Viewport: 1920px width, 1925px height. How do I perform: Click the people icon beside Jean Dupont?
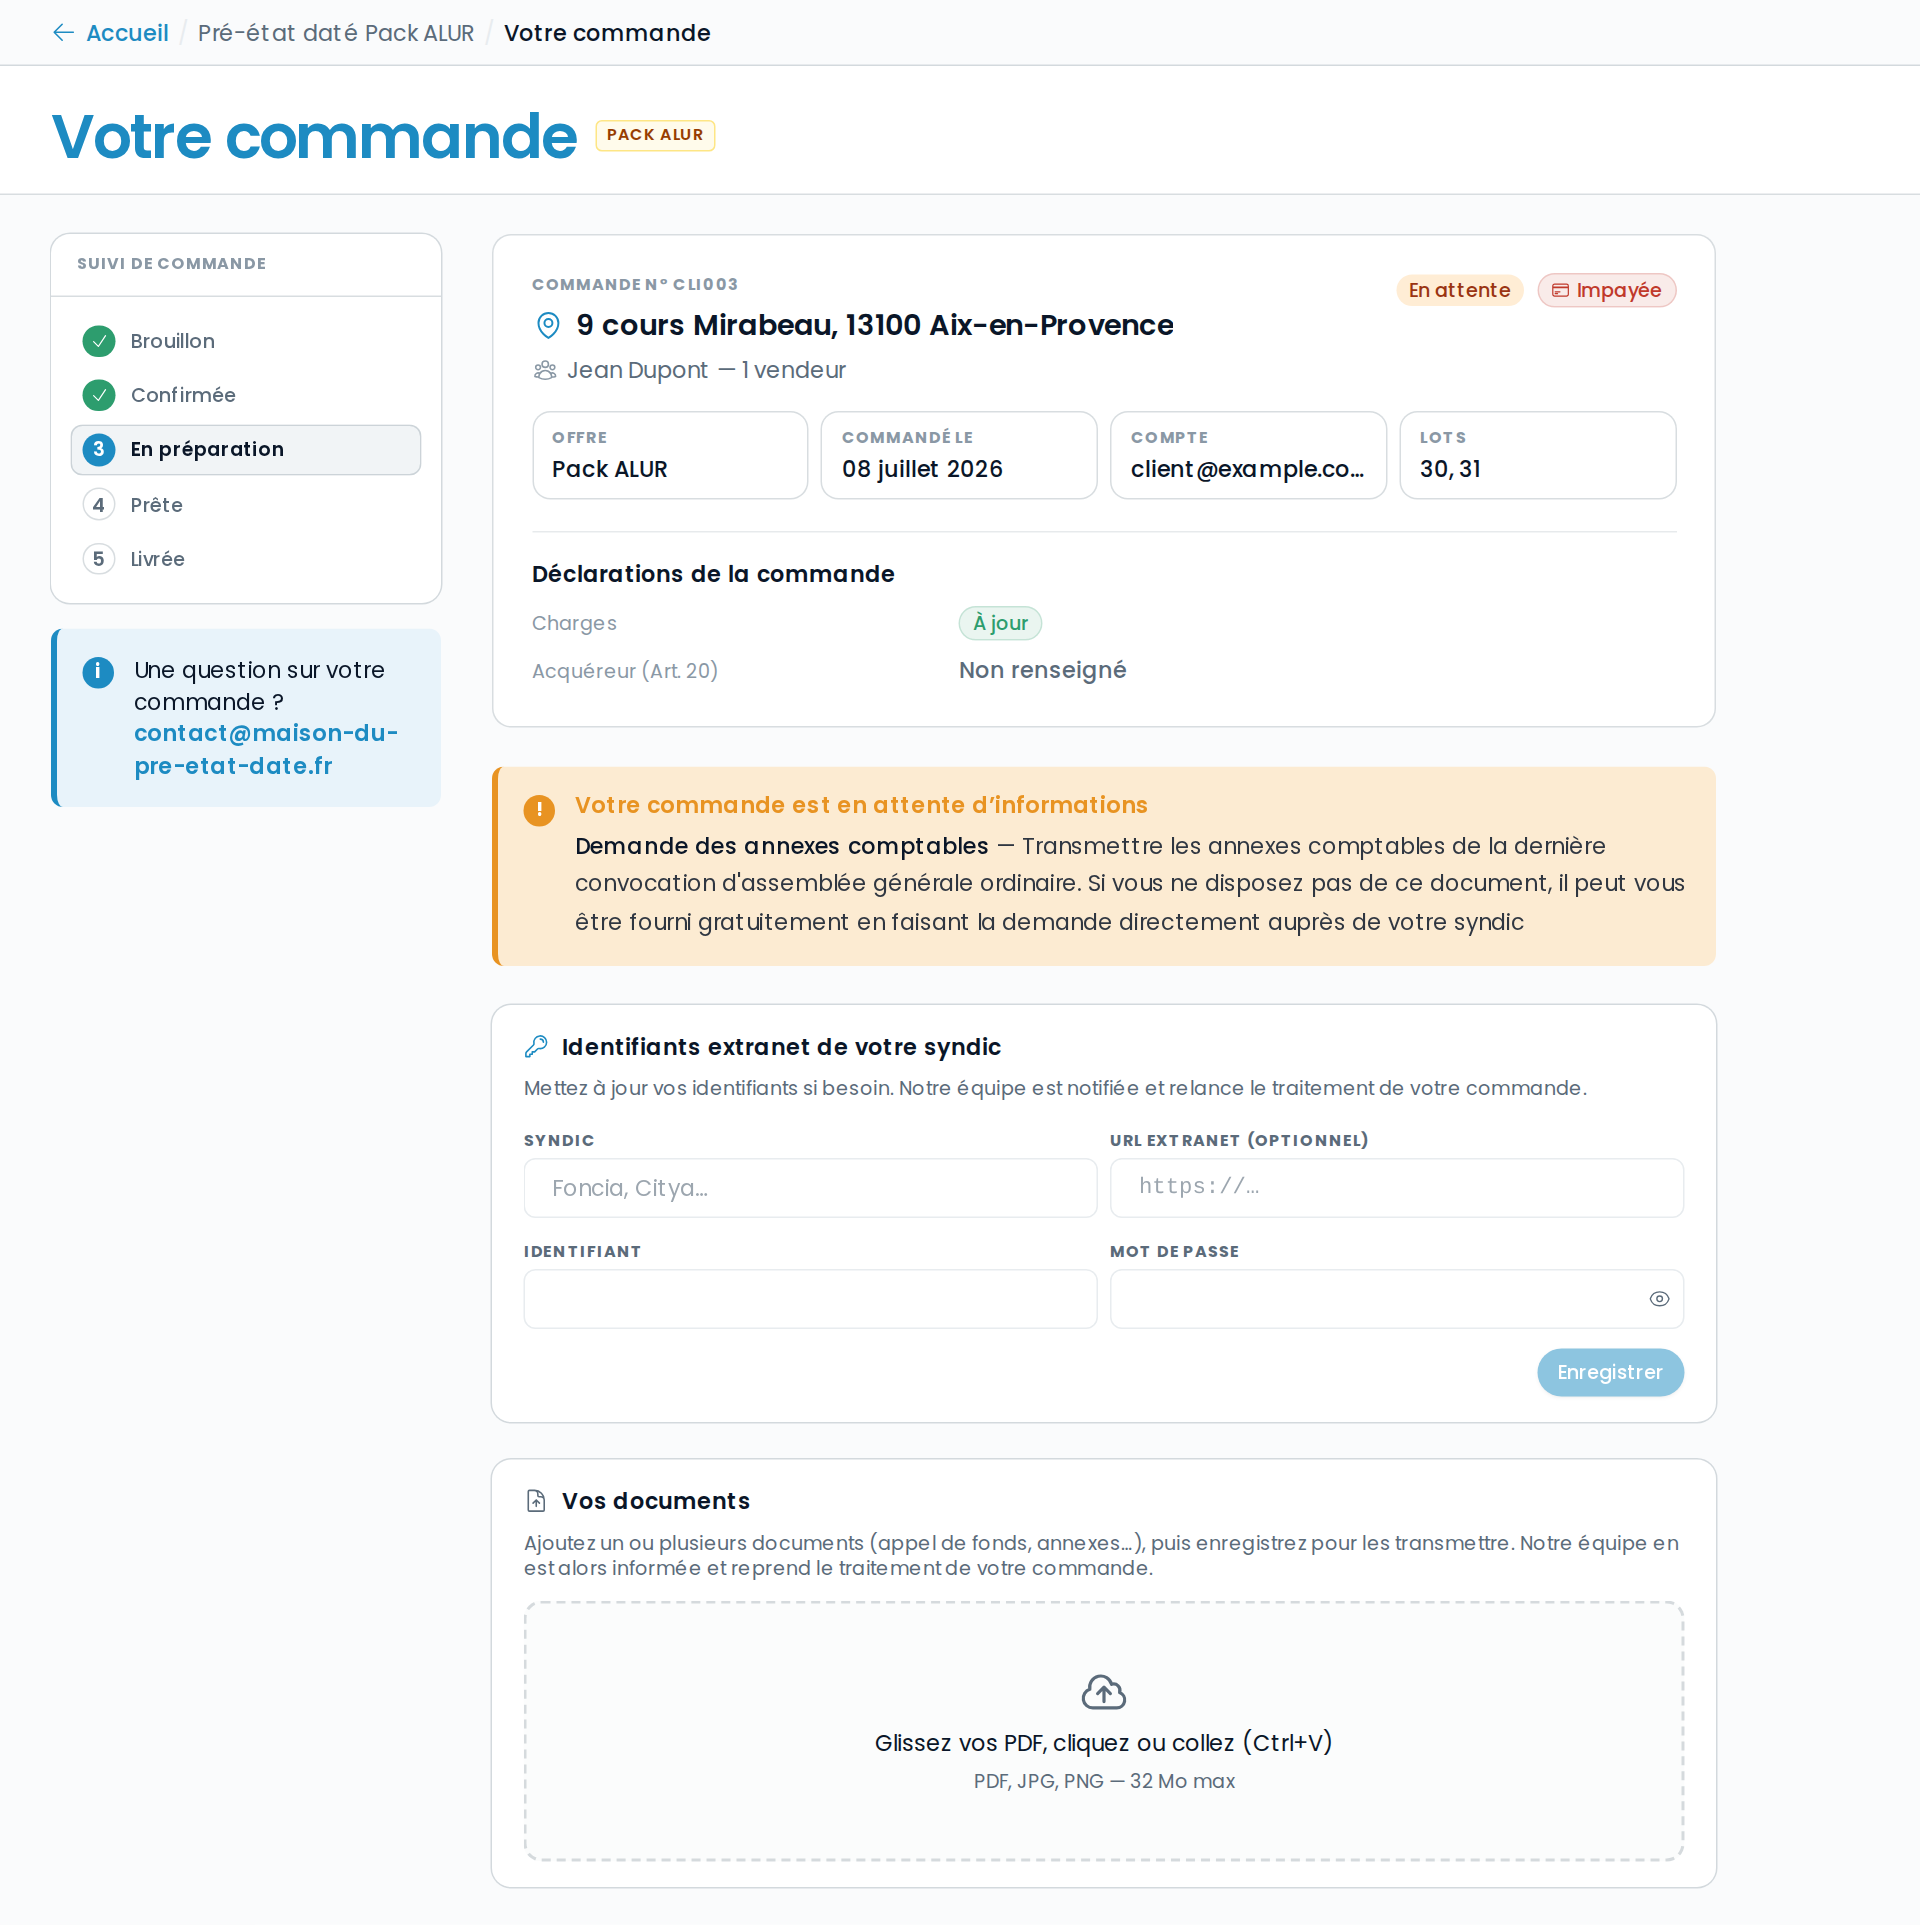pos(545,370)
